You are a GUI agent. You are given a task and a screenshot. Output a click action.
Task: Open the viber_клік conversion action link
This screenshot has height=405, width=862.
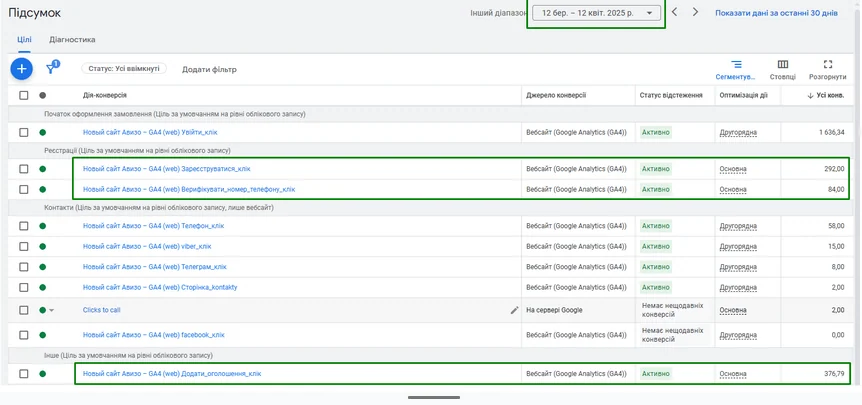point(147,246)
